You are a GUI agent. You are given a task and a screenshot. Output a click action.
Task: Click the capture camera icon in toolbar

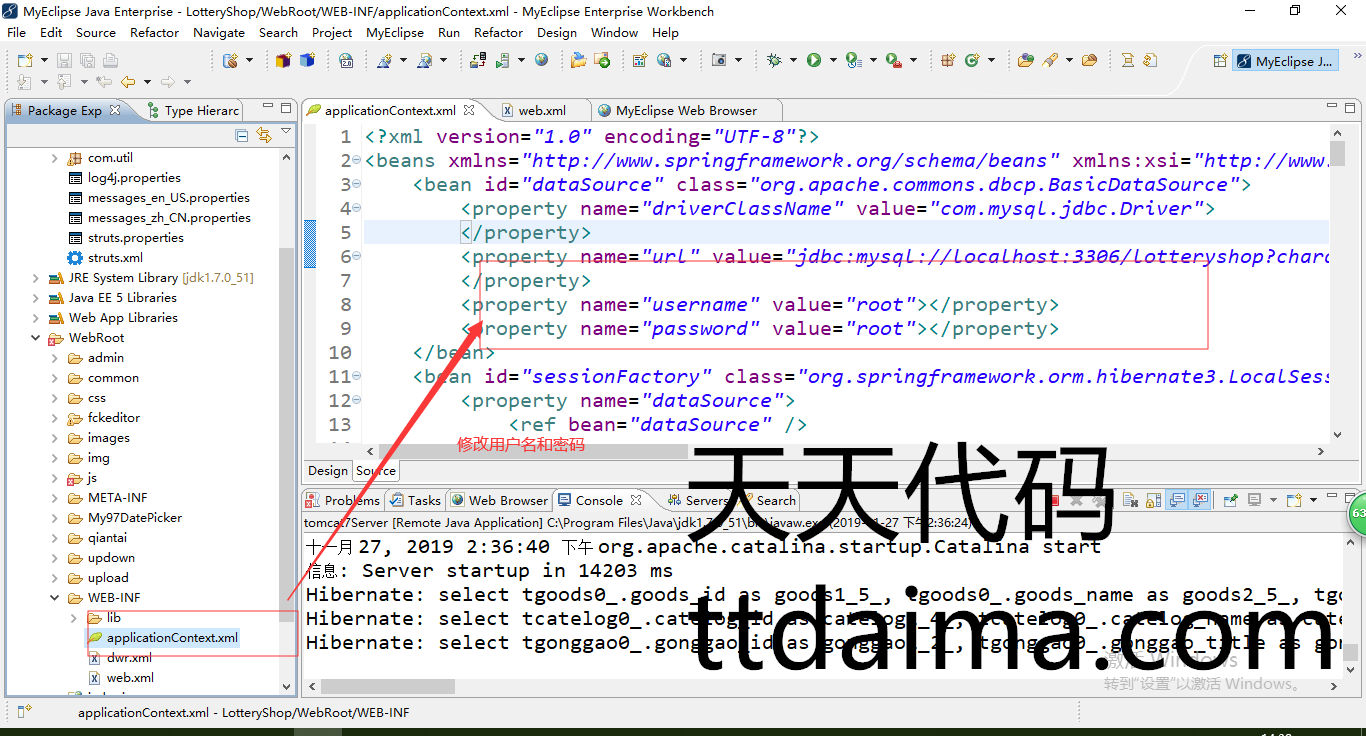click(x=719, y=60)
